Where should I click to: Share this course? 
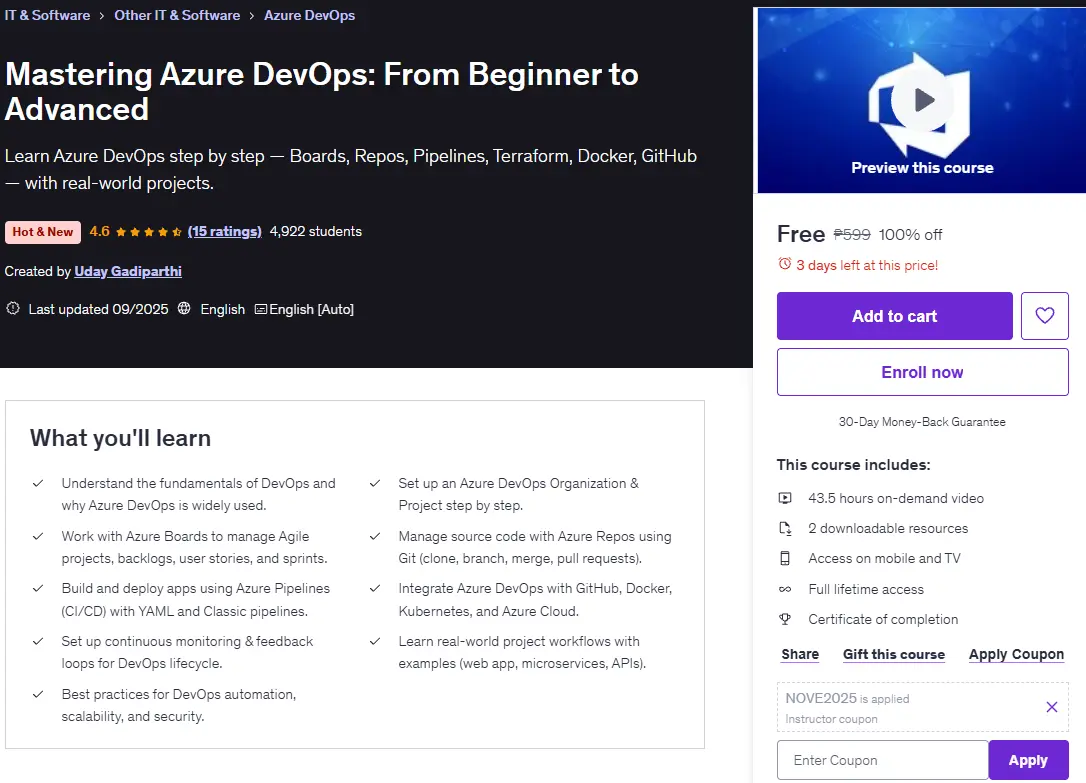pyautogui.click(x=800, y=654)
